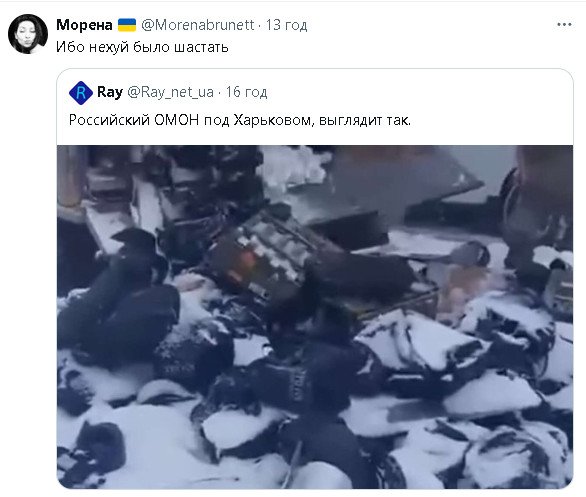The width and height of the screenshot is (586, 497).
Task: Open Морена's profile picture avatar
Action: (28, 34)
